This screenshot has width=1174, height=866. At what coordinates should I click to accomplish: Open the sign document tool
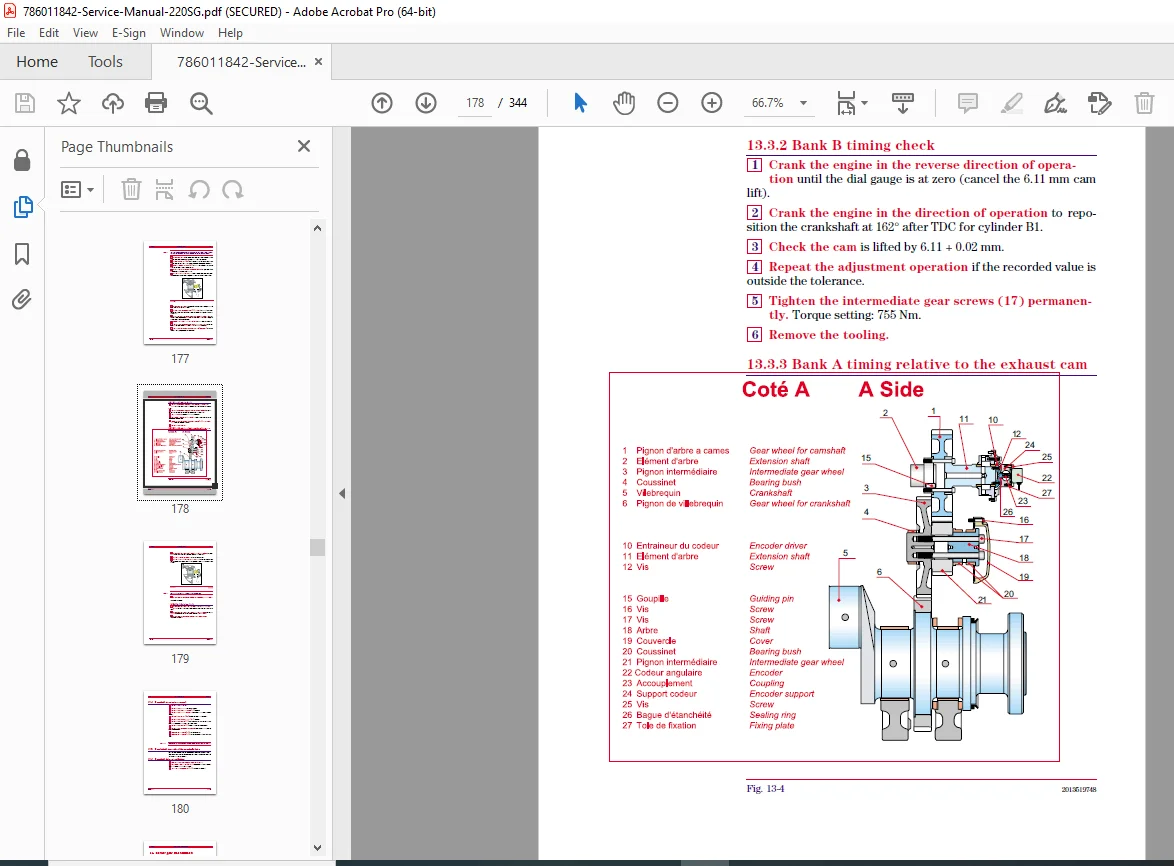[1056, 103]
